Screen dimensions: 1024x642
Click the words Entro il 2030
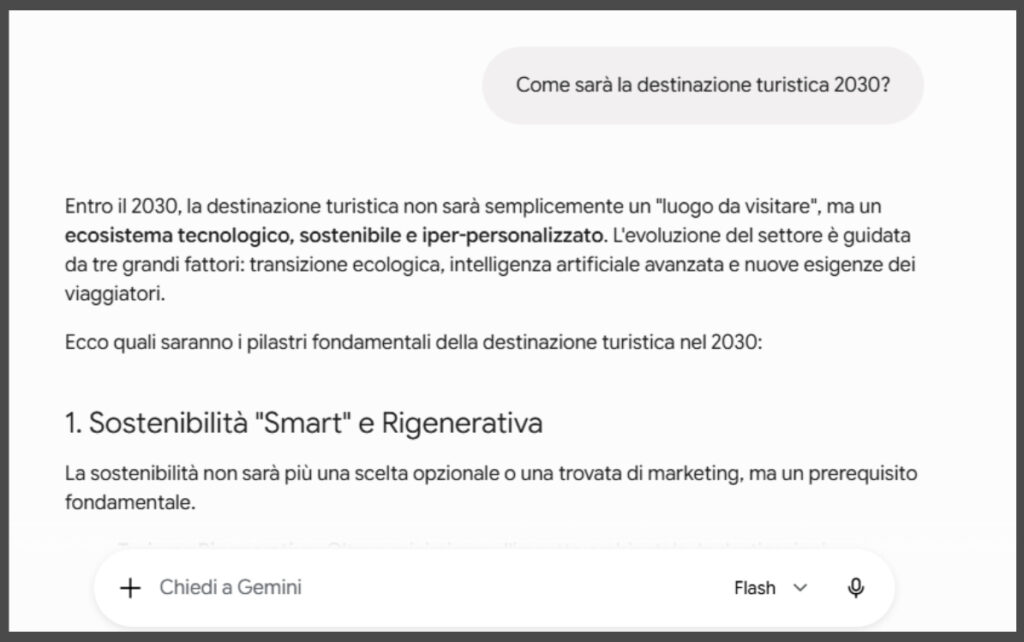point(121,206)
